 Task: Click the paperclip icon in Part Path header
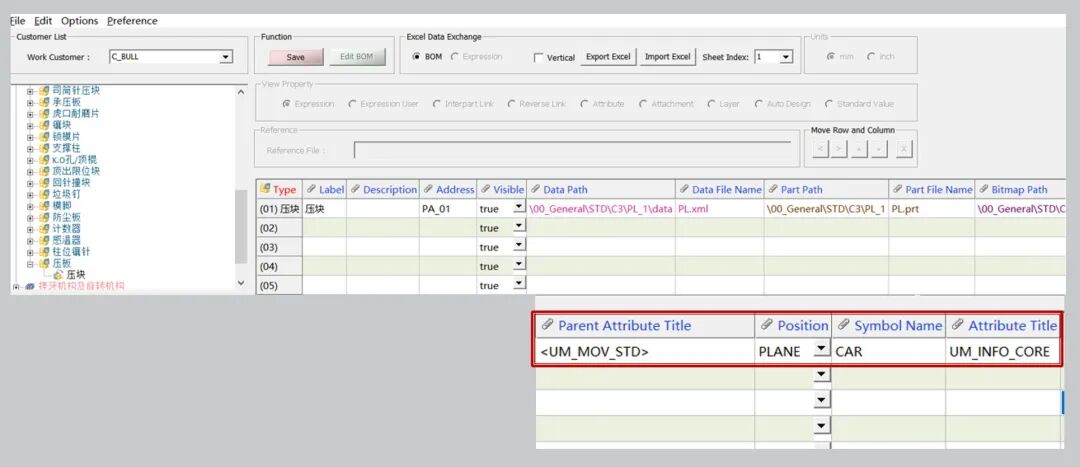(773, 189)
